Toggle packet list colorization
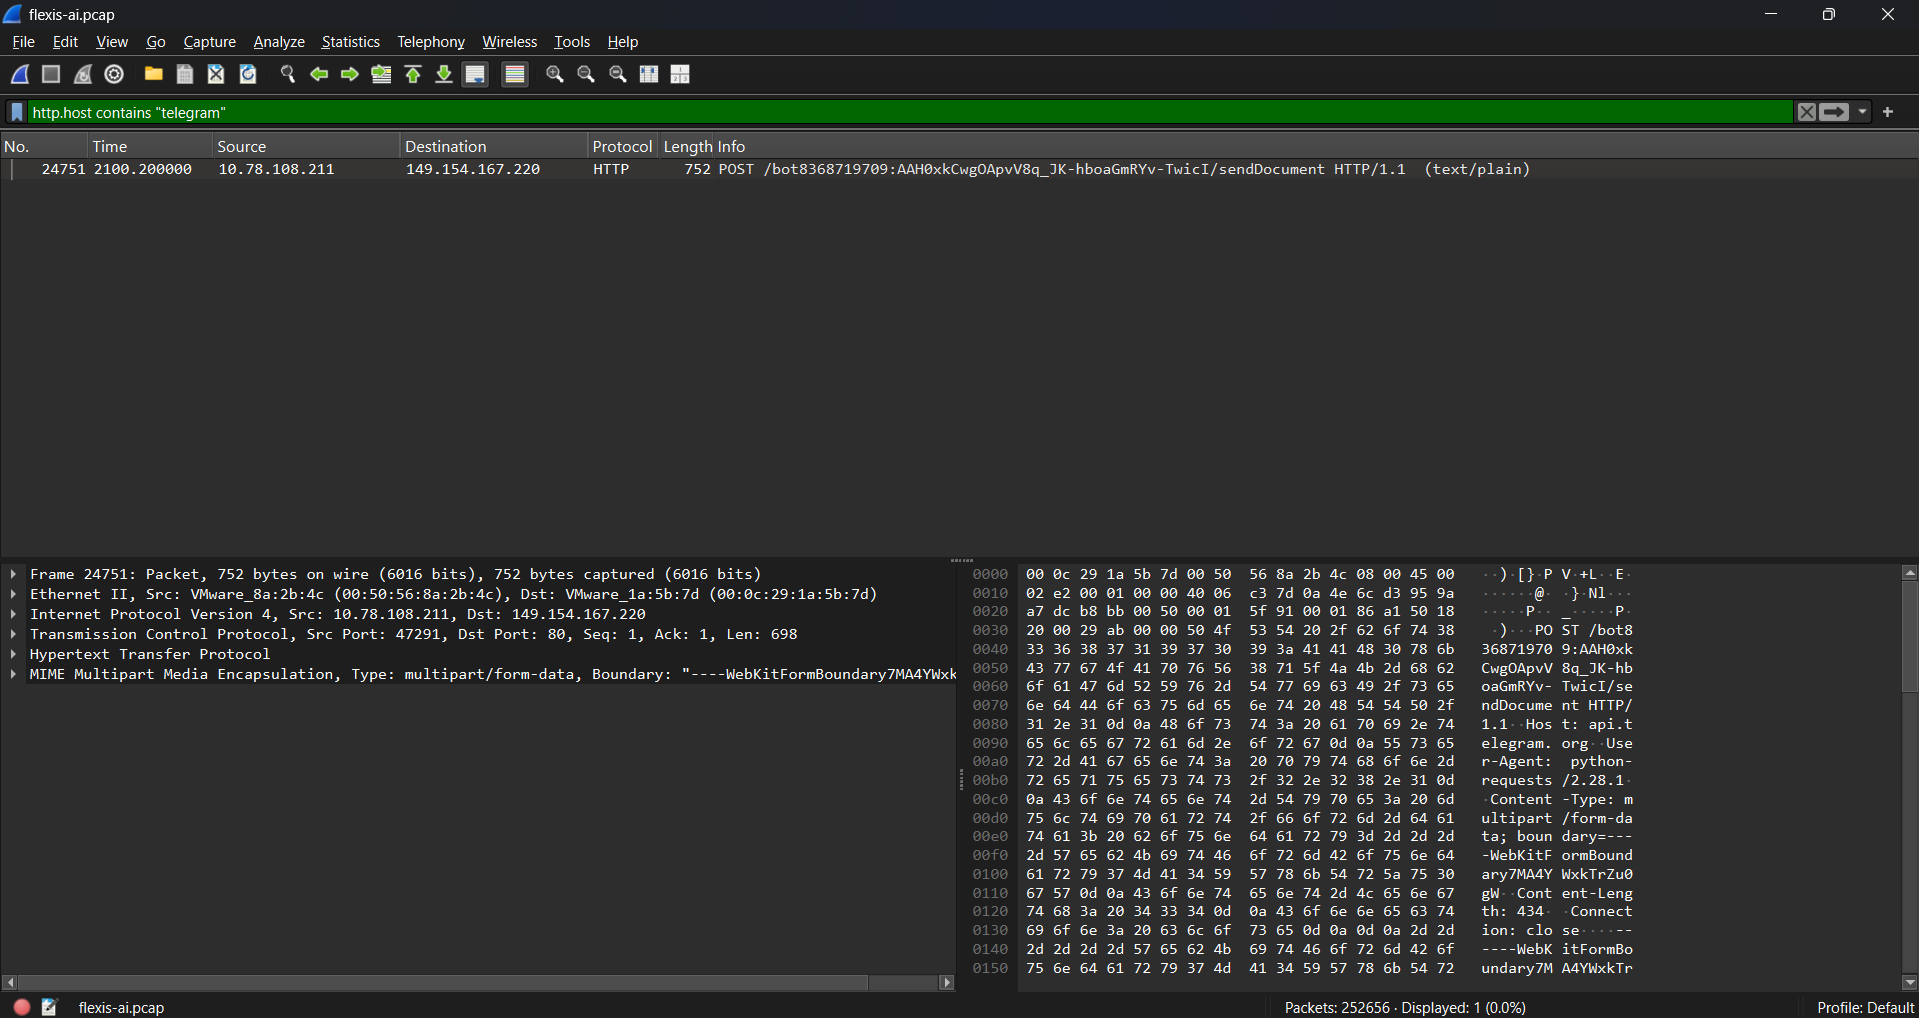Viewport: 1919px width, 1018px height. click(x=515, y=74)
